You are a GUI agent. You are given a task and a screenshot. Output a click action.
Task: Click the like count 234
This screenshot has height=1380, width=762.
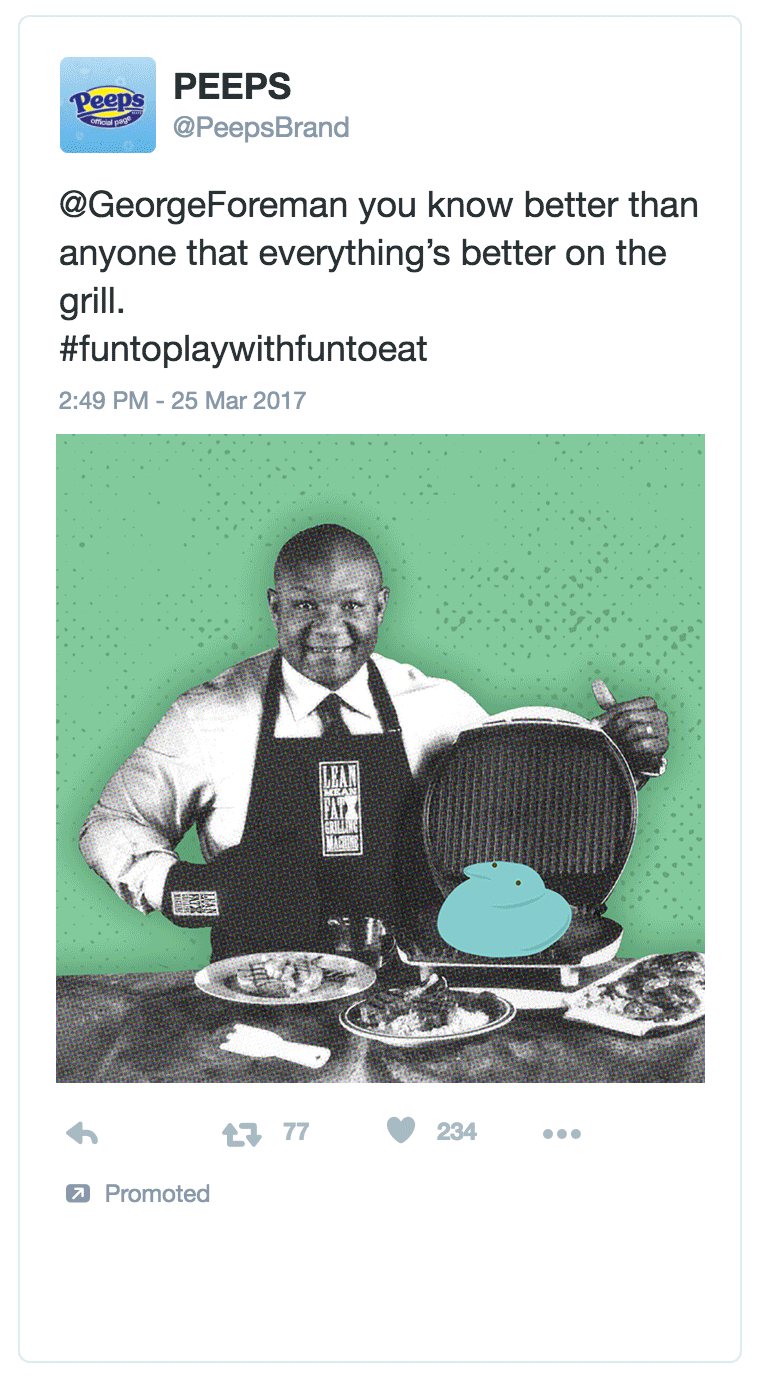pyautogui.click(x=456, y=1132)
